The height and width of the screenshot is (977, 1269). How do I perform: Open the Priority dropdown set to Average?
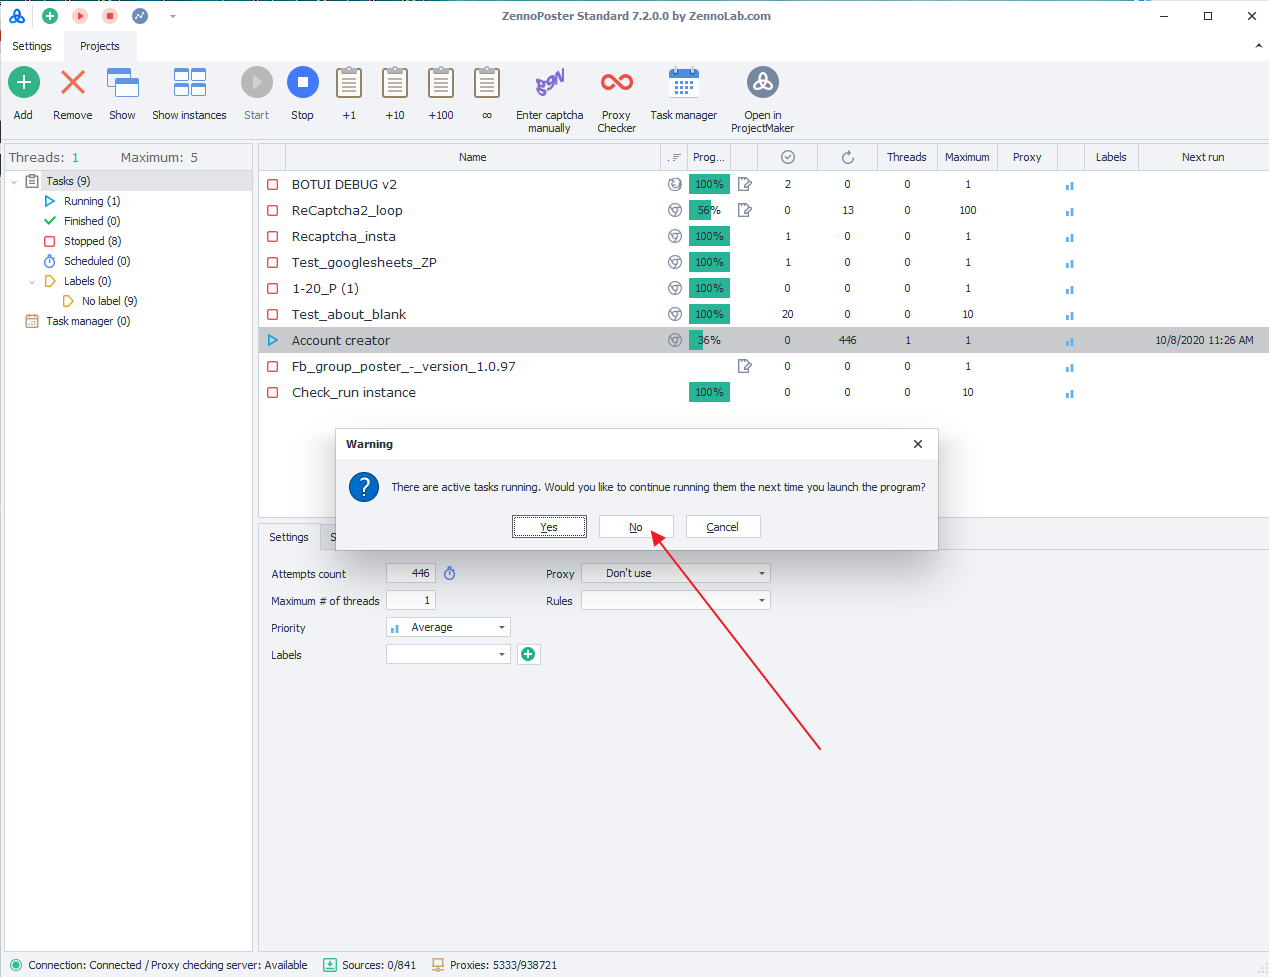tap(448, 628)
